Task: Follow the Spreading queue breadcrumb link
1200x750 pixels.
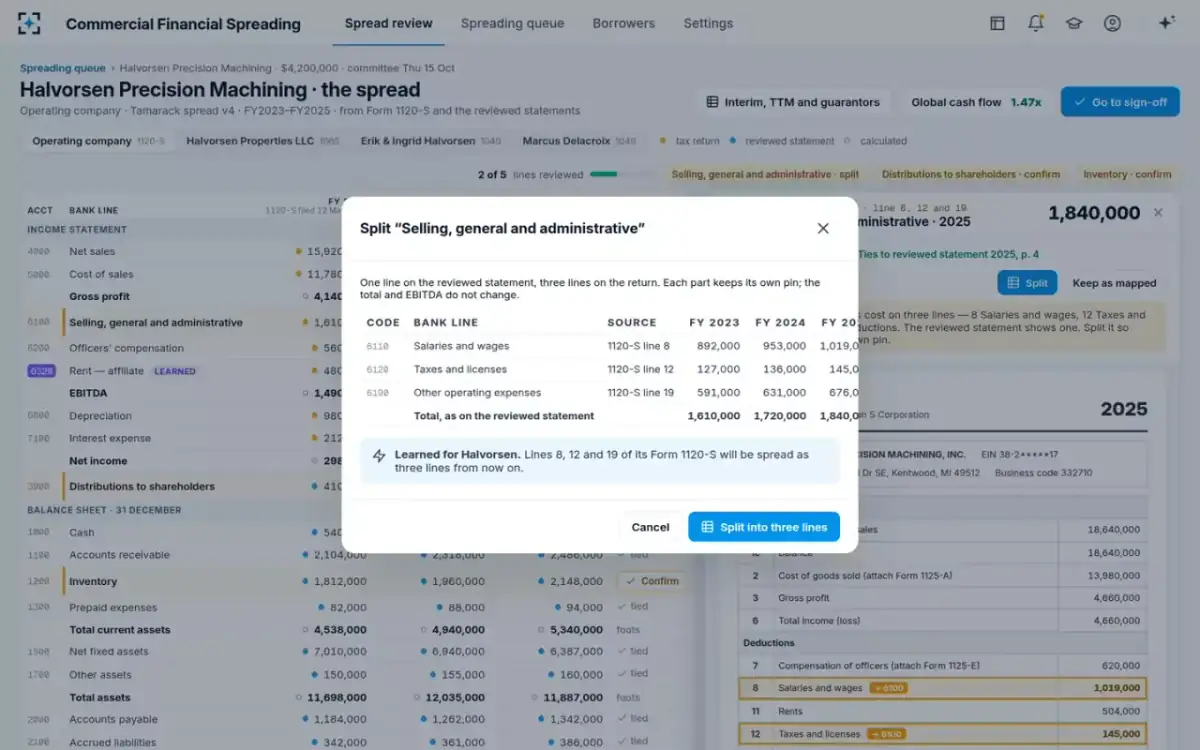Action: tap(62, 68)
